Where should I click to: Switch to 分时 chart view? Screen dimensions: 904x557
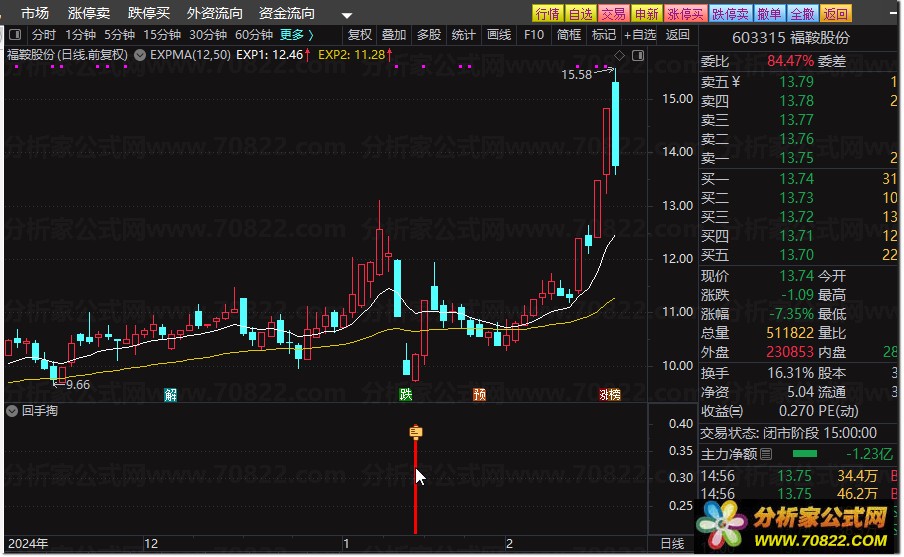[43, 35]
